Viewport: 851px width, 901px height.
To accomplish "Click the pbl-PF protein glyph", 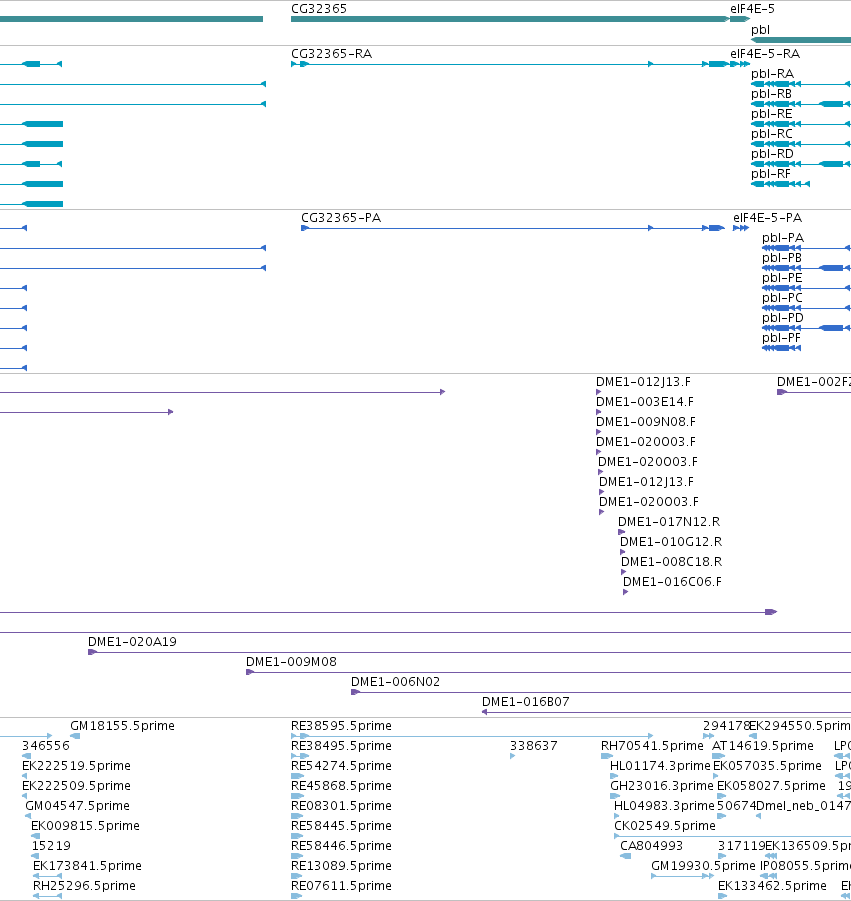I will 781,348.
